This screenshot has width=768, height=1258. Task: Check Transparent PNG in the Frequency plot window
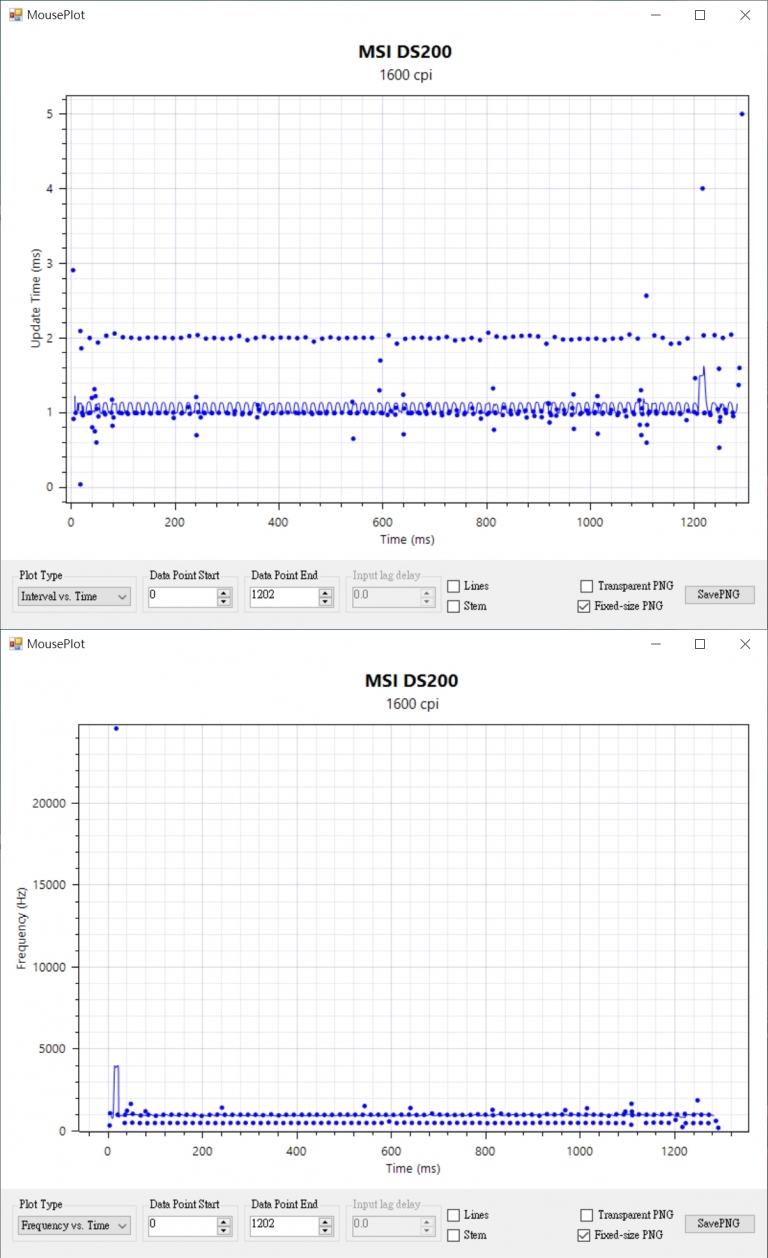[x=586, y=1215]
